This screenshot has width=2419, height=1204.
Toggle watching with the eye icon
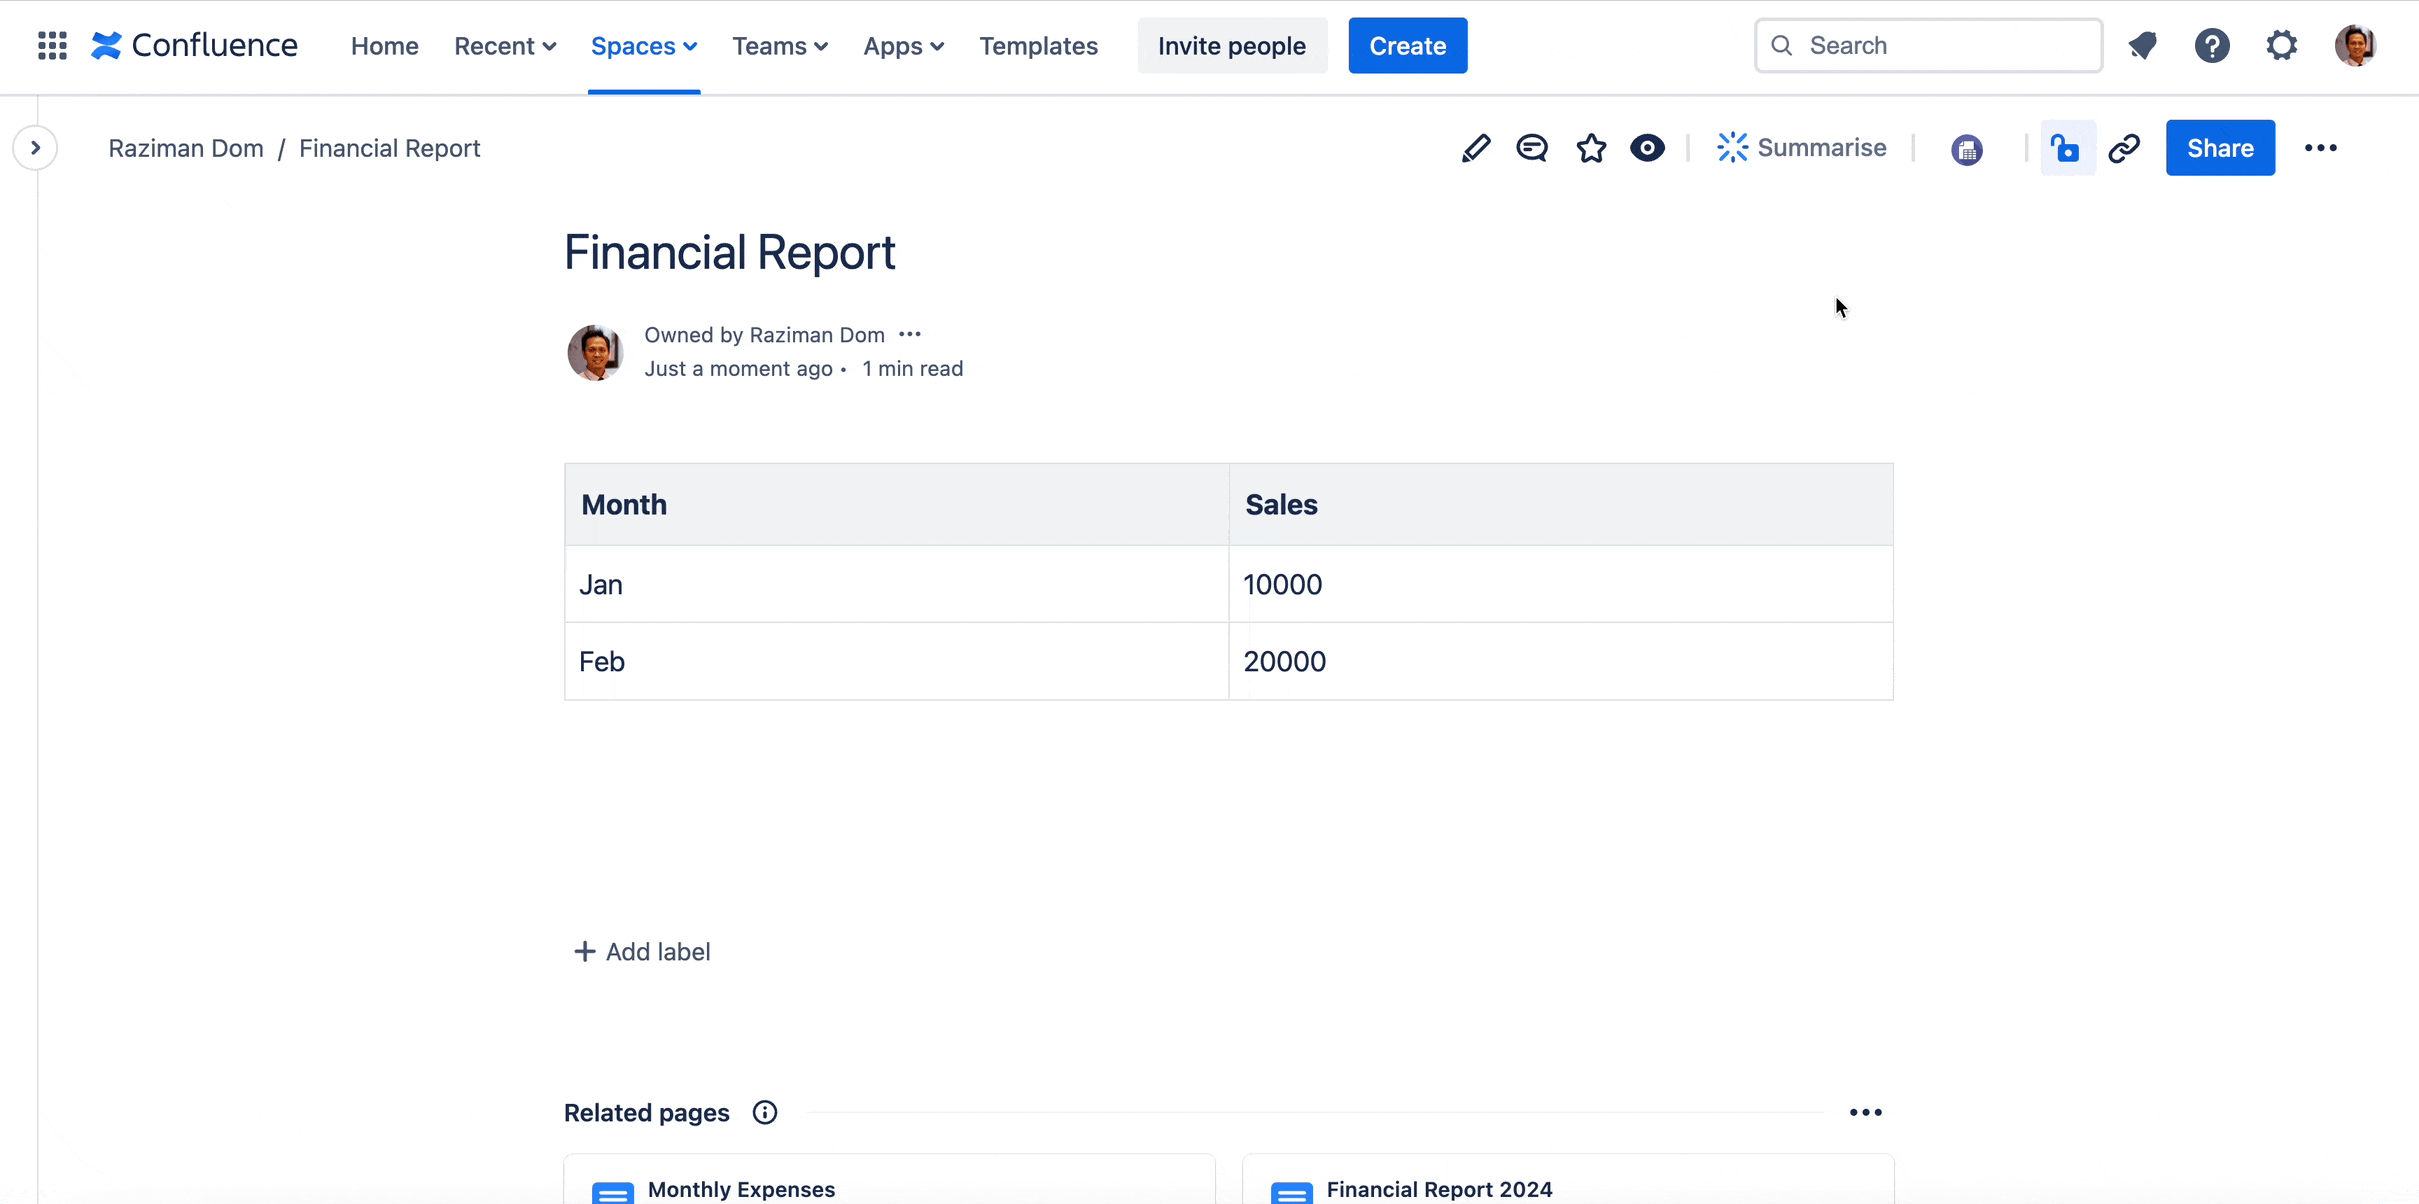(1647, 148)
